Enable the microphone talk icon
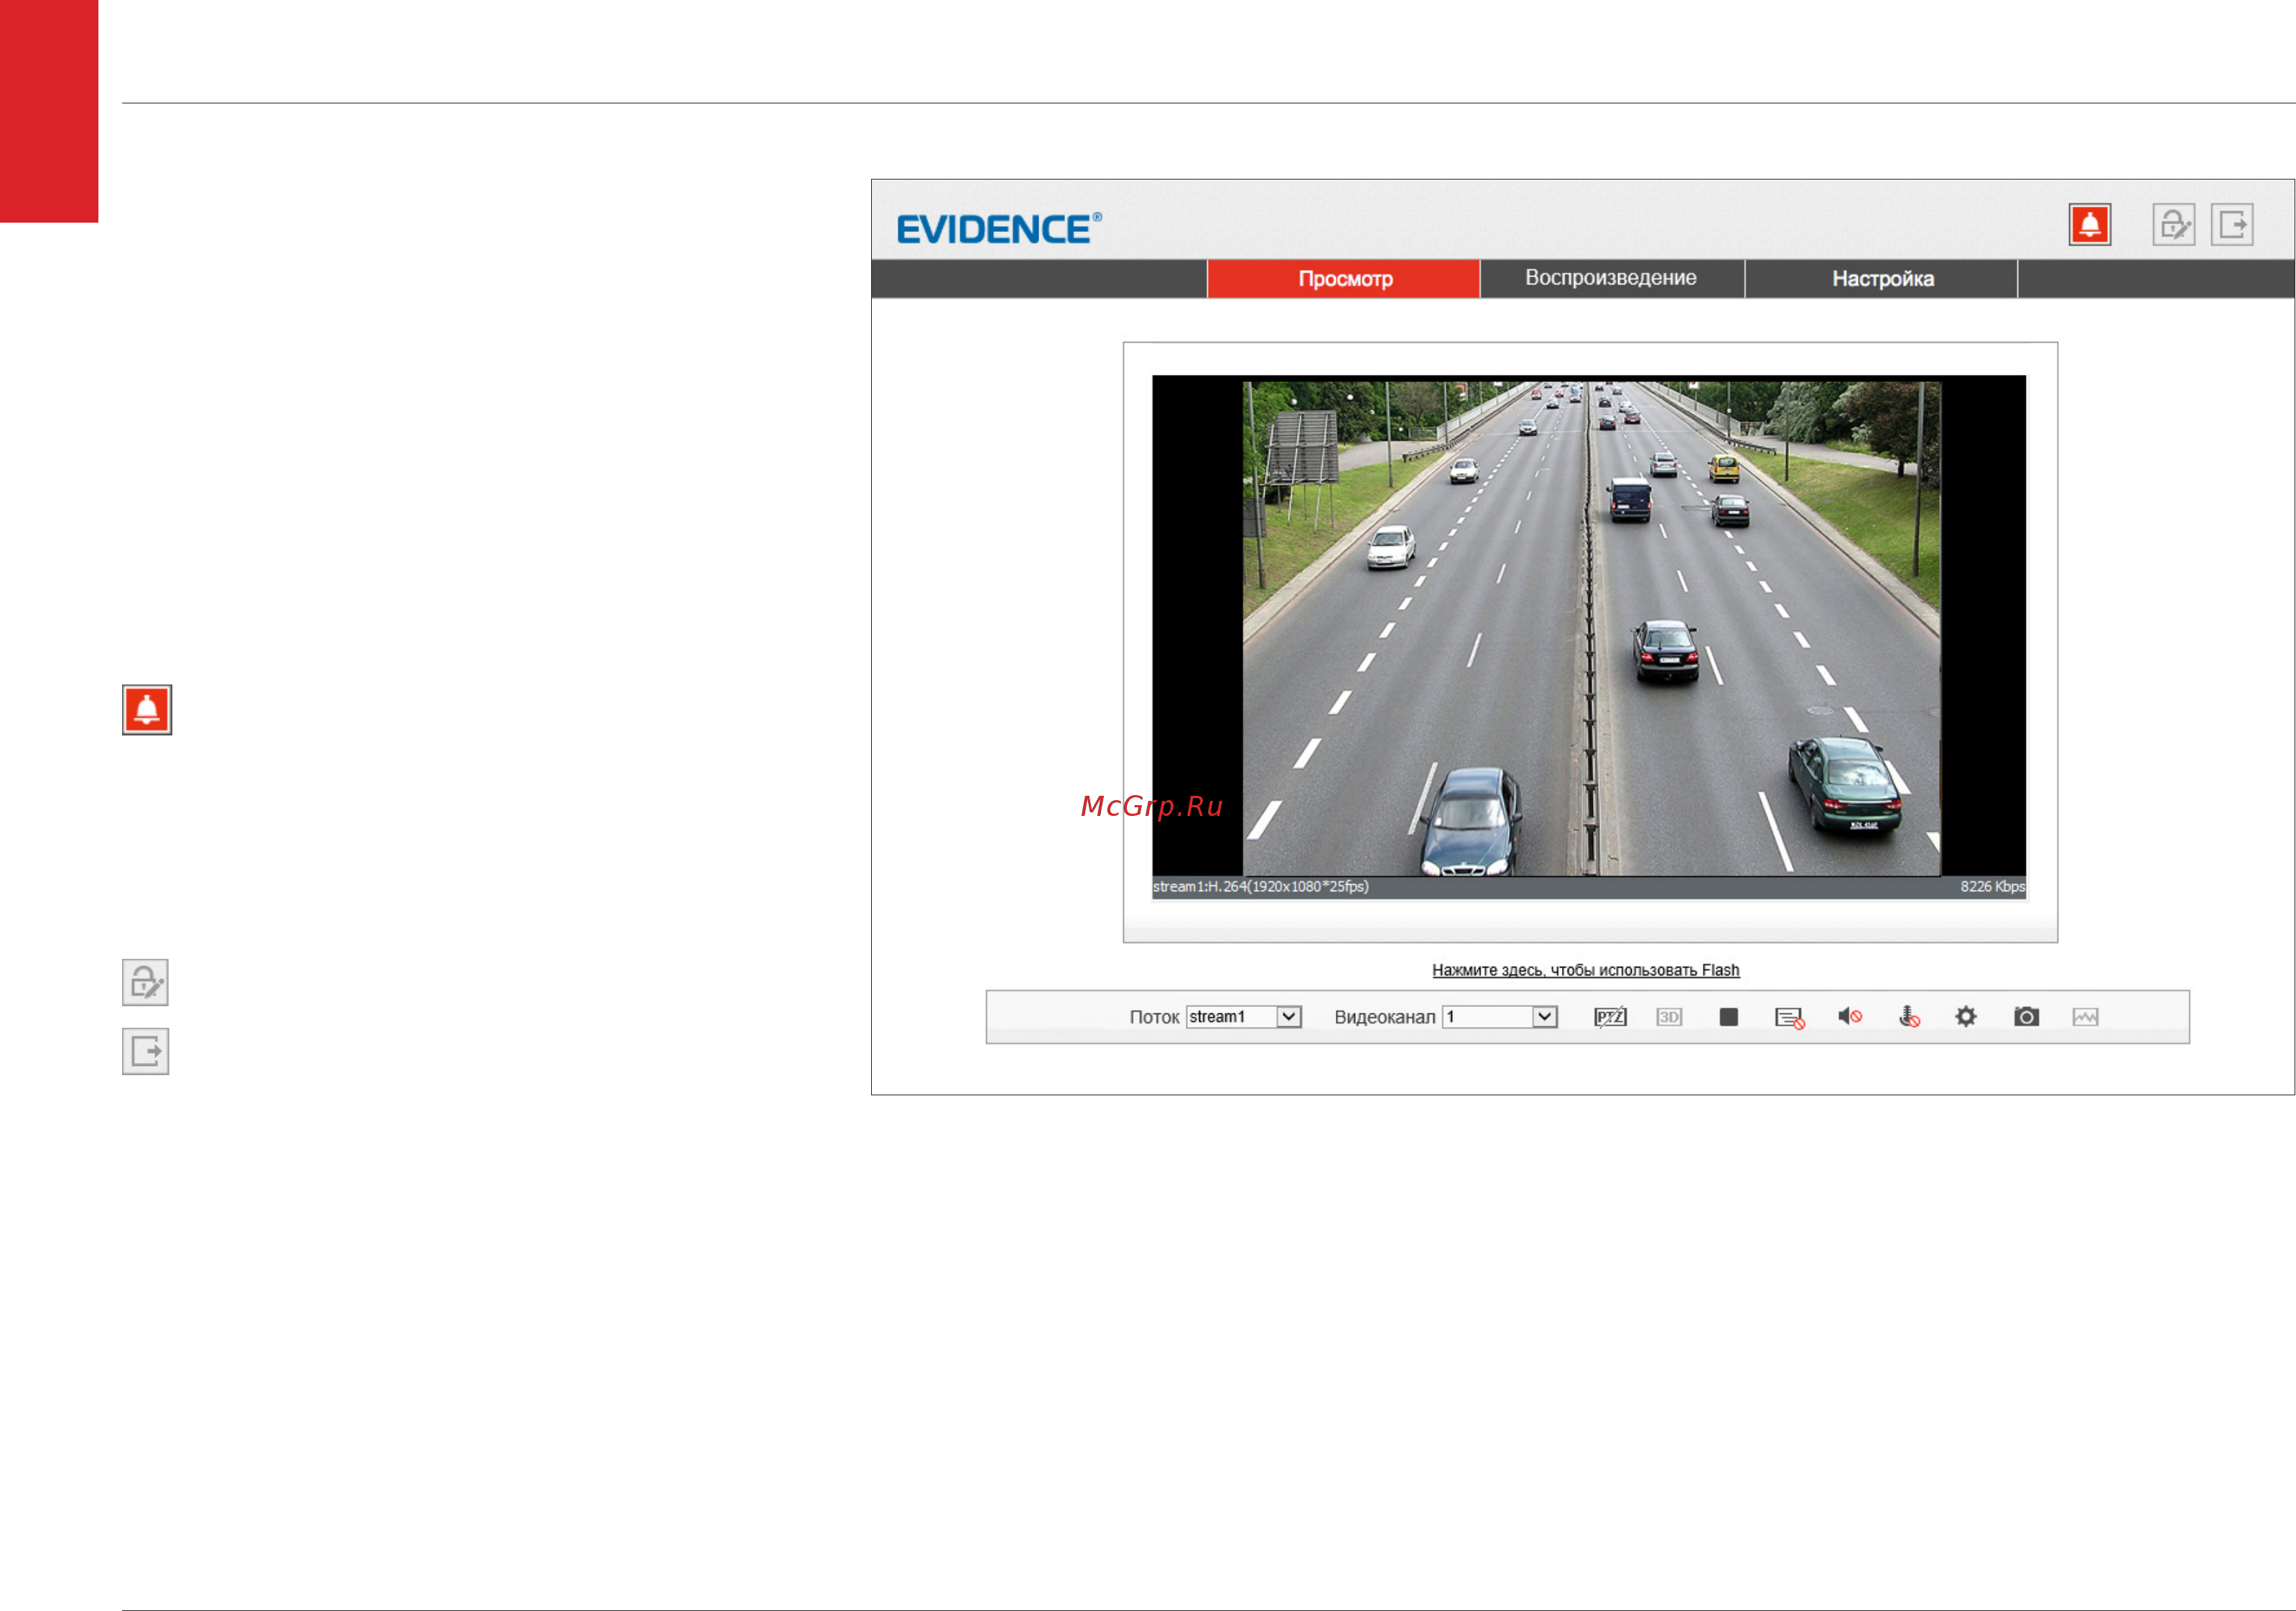2296x1611 pixels. [x=1909, y=1017]
